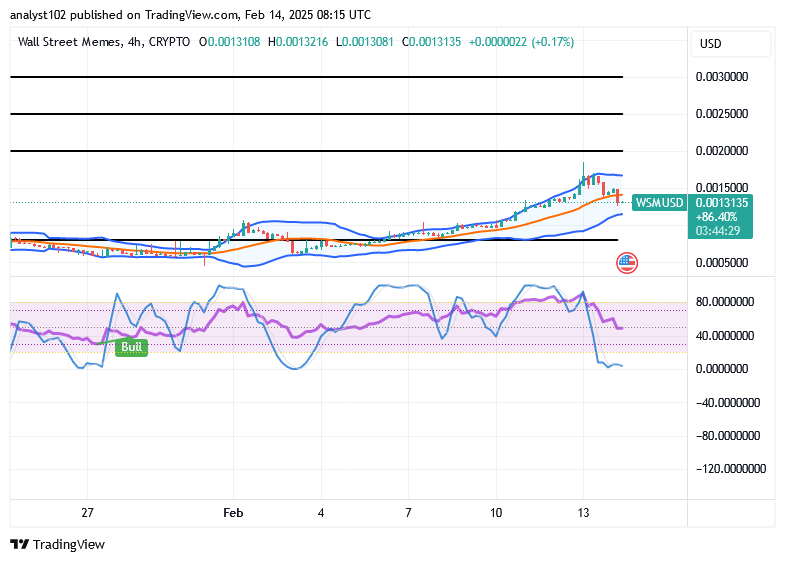The height and width of the screenshot is (562, 785).
Task: Click the −120.0000000 oscillator axis label
Action: click(731, 469)
